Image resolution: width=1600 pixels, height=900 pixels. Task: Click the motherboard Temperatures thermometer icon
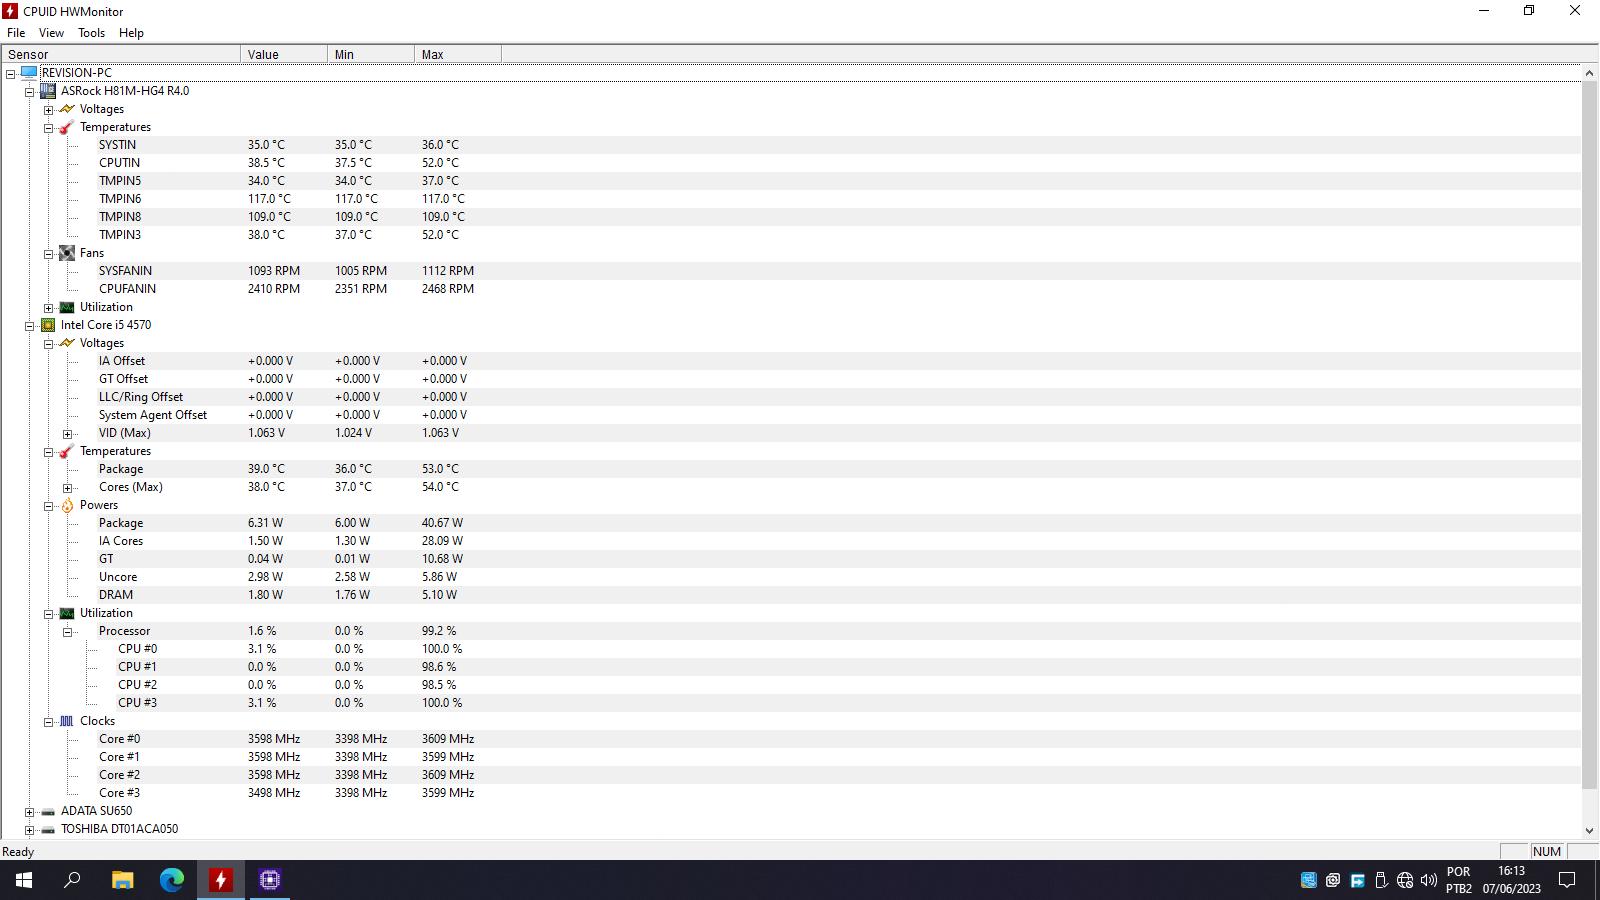67,127
